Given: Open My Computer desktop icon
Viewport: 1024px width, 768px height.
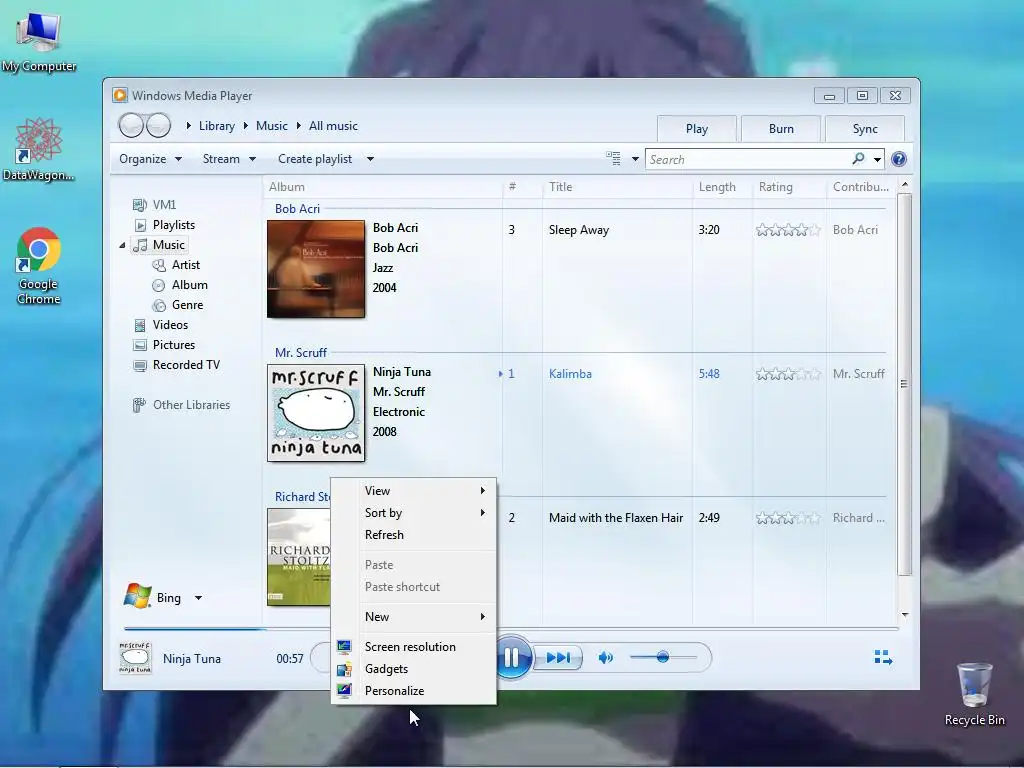Looking at the screenshot, I should (x=39, y=43).
